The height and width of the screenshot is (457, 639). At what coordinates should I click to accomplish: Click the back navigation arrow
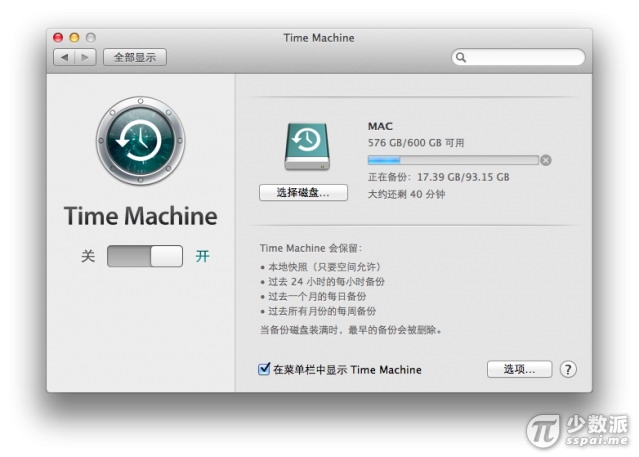(64, 57)
